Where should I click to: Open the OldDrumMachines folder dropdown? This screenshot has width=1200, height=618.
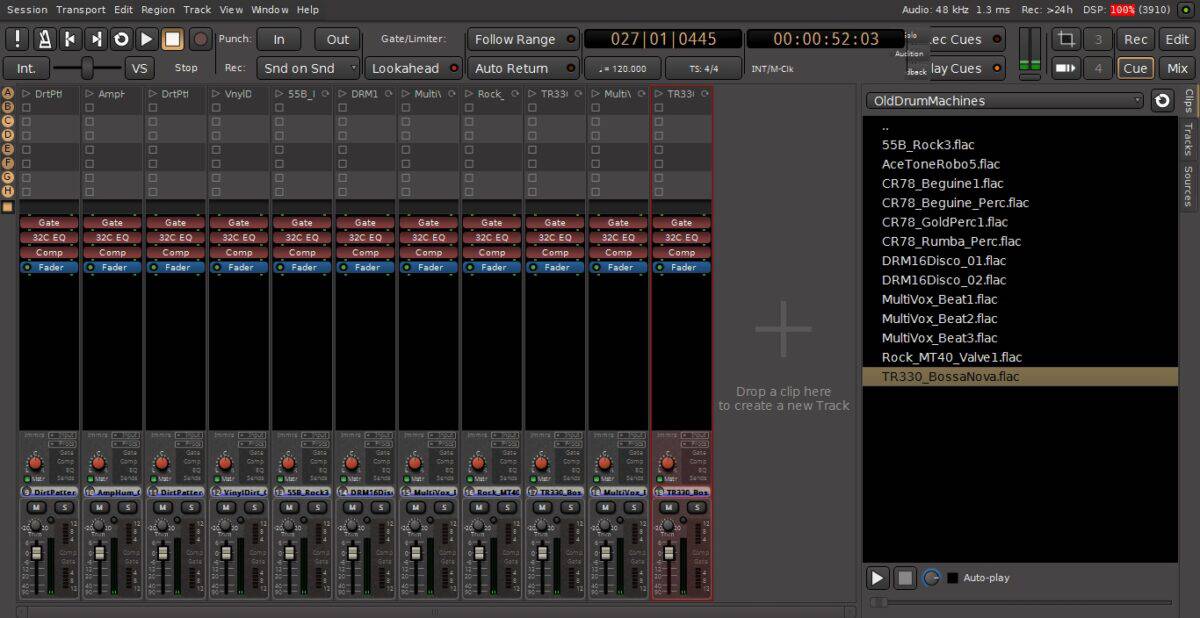click(1005, 101)
